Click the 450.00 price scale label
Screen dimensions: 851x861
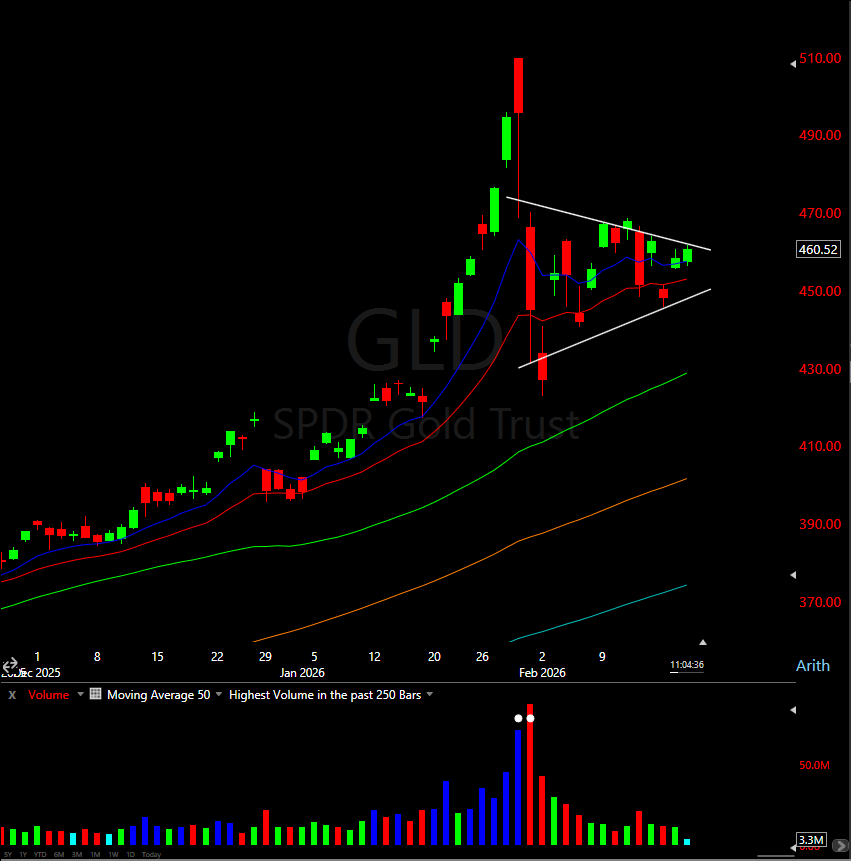click(820, 291)
